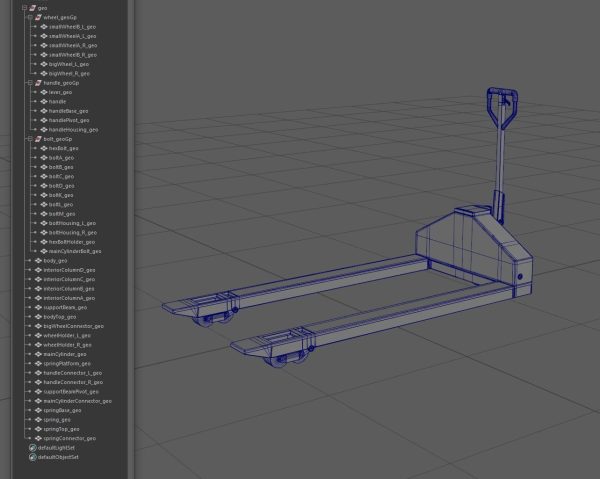Viewport: 600px width, 479px height.
Task: Click the mesh icon of bigWheel_L_geo
Action: (x=44, y=64)
